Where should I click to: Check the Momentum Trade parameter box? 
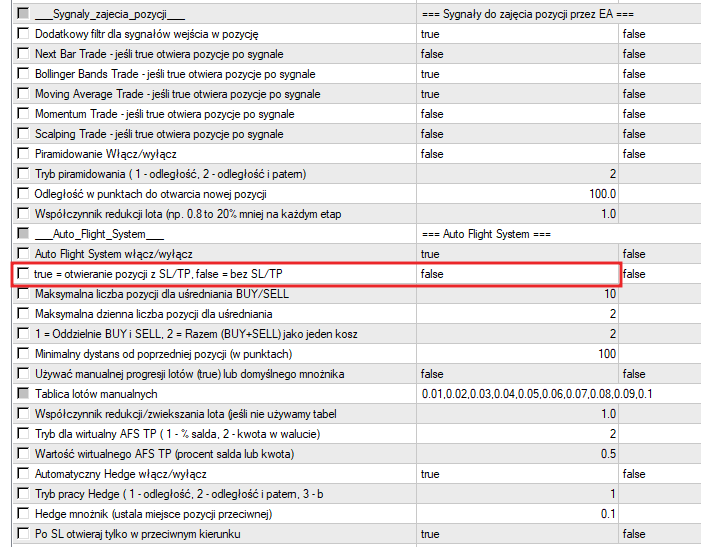[24, 114]
